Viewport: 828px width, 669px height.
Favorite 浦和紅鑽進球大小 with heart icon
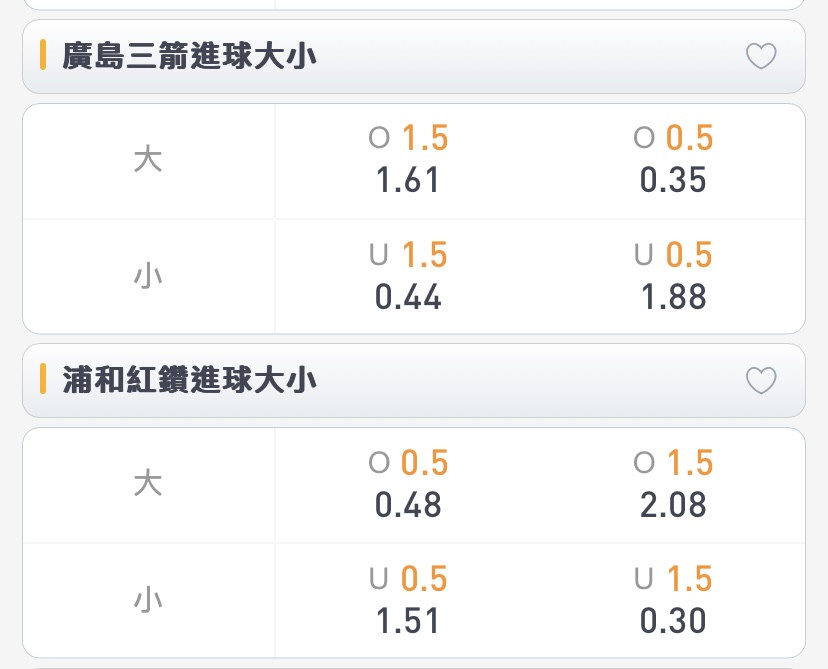(x=761, y=380)
